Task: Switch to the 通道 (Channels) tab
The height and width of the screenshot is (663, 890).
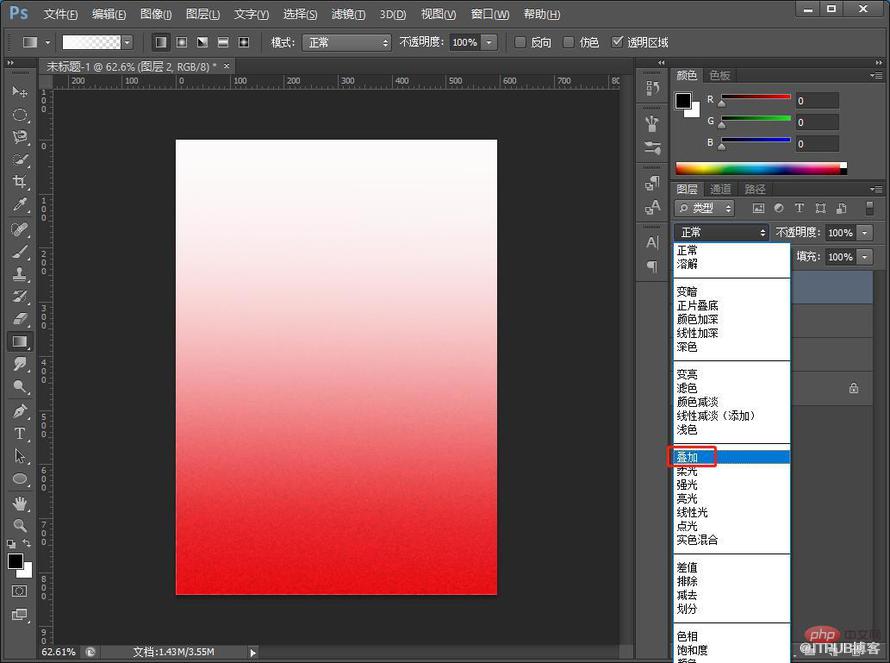Action: pyautogui.click(x=720, y=189)
